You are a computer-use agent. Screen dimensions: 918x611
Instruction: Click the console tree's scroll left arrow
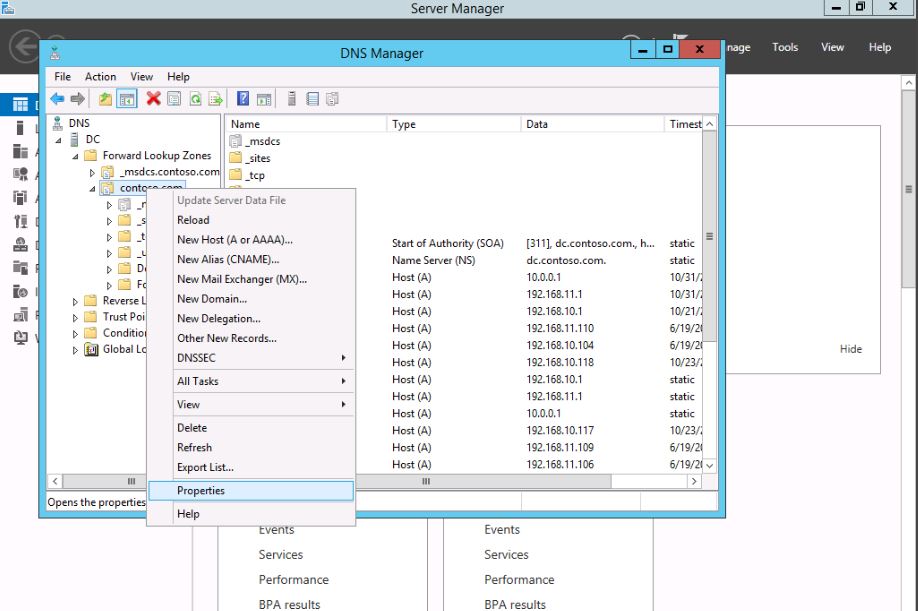pos(55,481)
